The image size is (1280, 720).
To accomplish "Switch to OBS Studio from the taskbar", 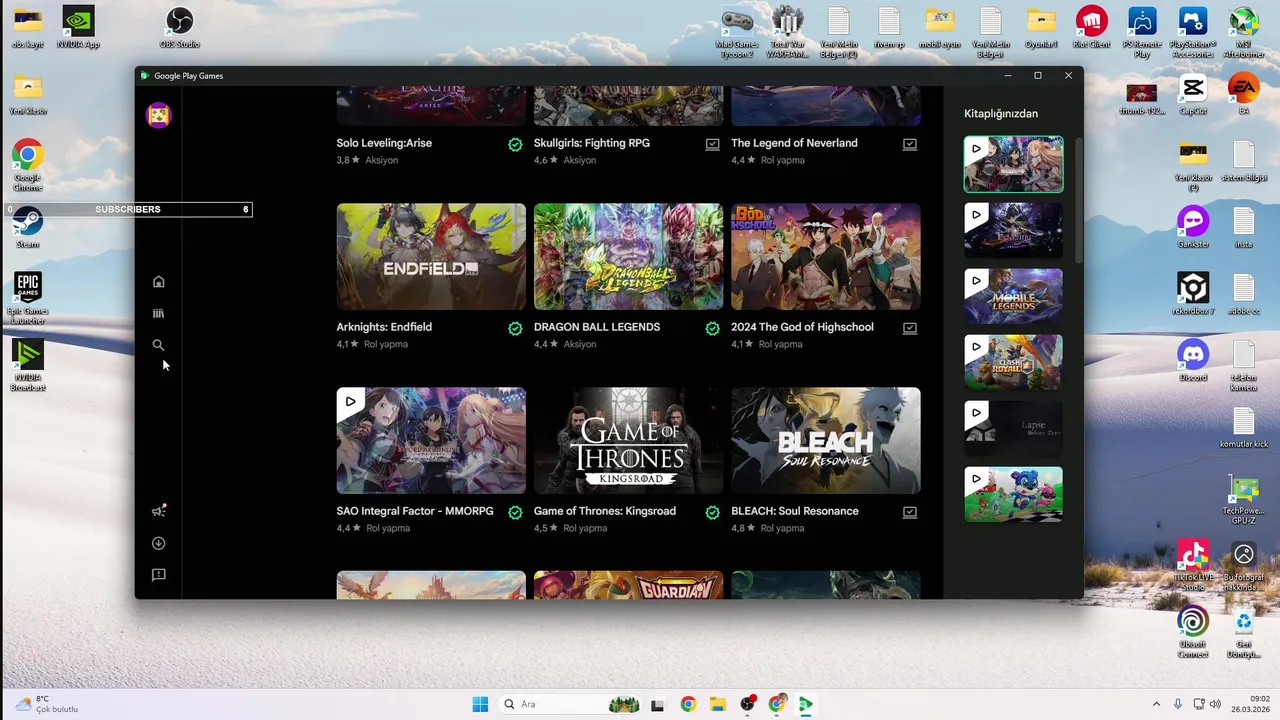I will click(747, 704).
